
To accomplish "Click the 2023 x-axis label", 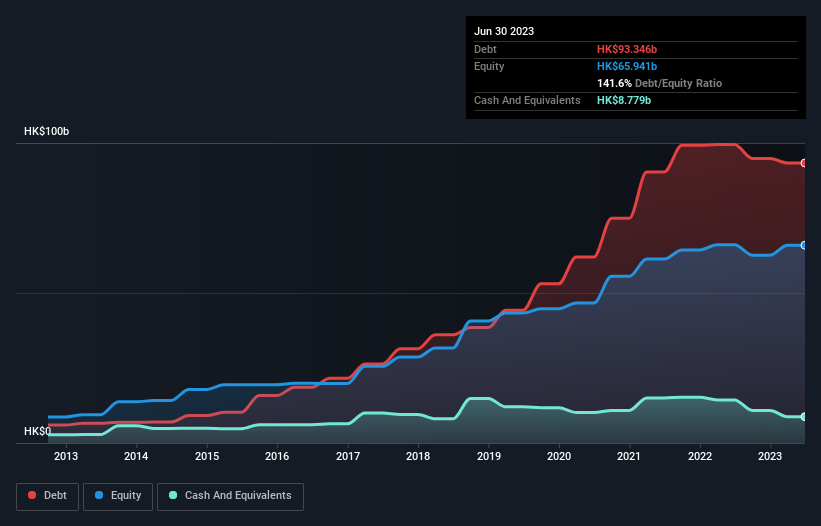I will 770,456.
